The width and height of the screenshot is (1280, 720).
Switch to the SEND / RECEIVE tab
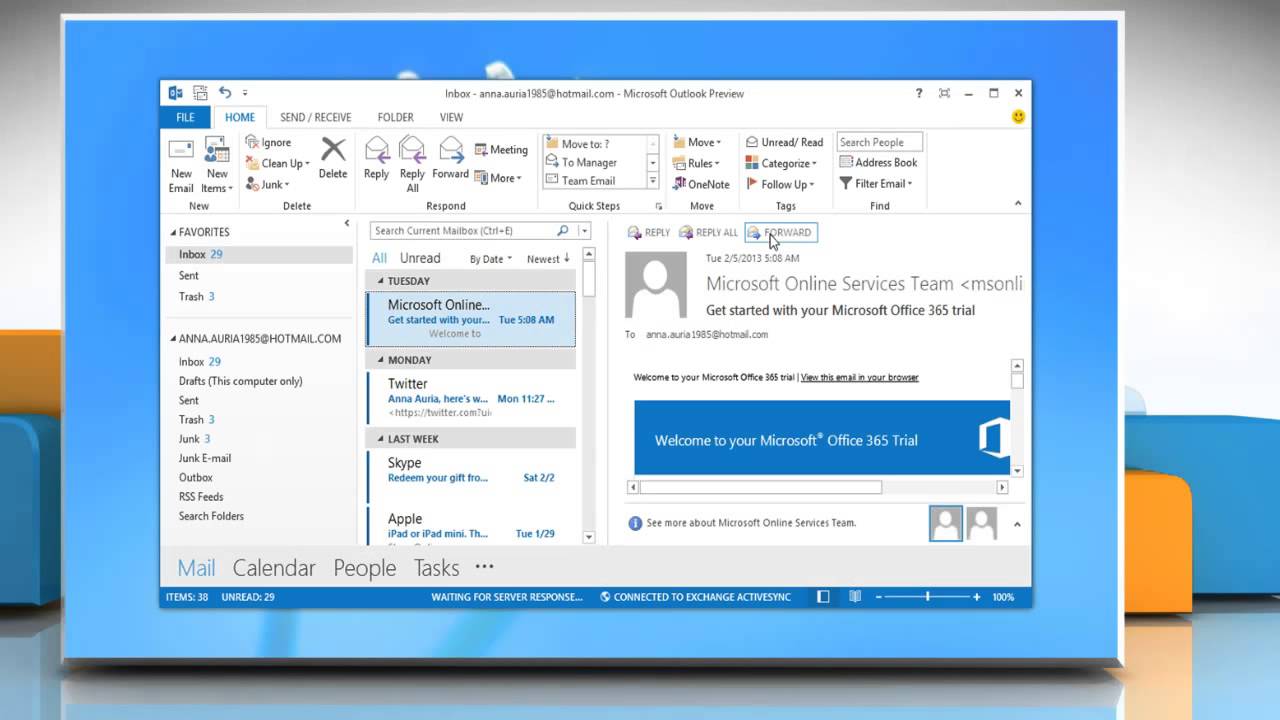315,117
